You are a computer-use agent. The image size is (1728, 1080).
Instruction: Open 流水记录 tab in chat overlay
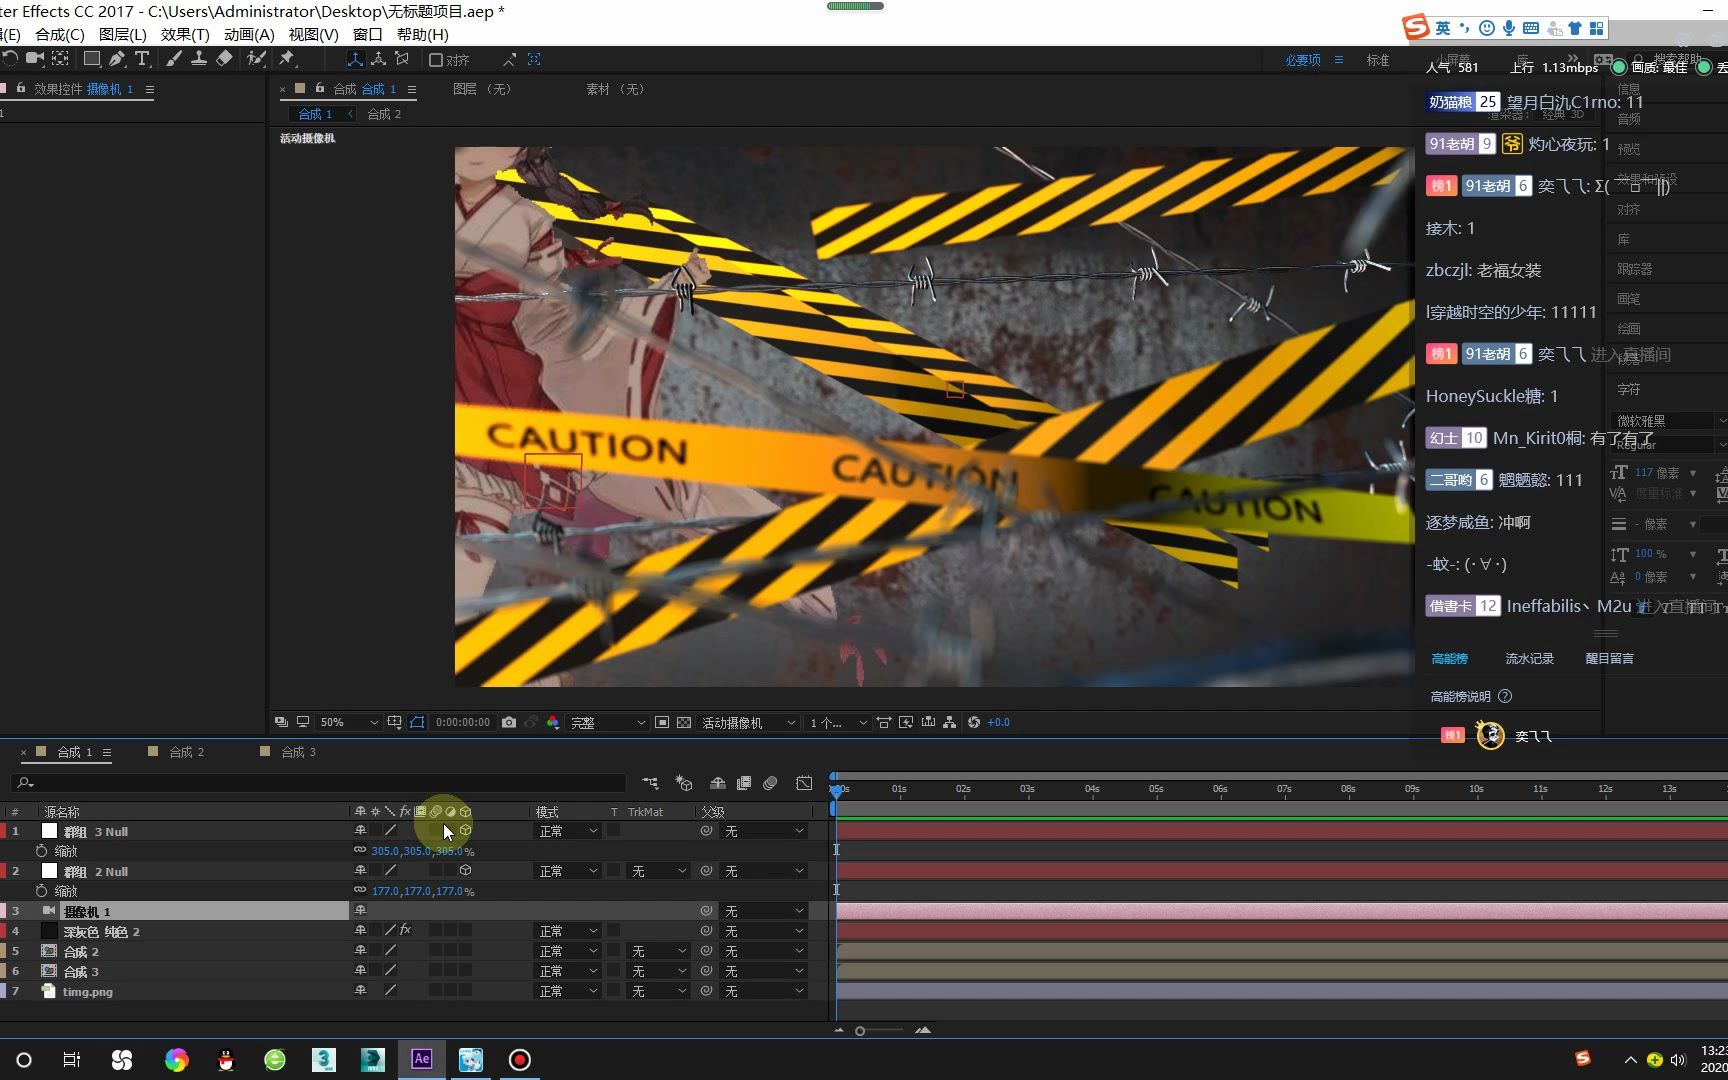(x=1529, y=658)
